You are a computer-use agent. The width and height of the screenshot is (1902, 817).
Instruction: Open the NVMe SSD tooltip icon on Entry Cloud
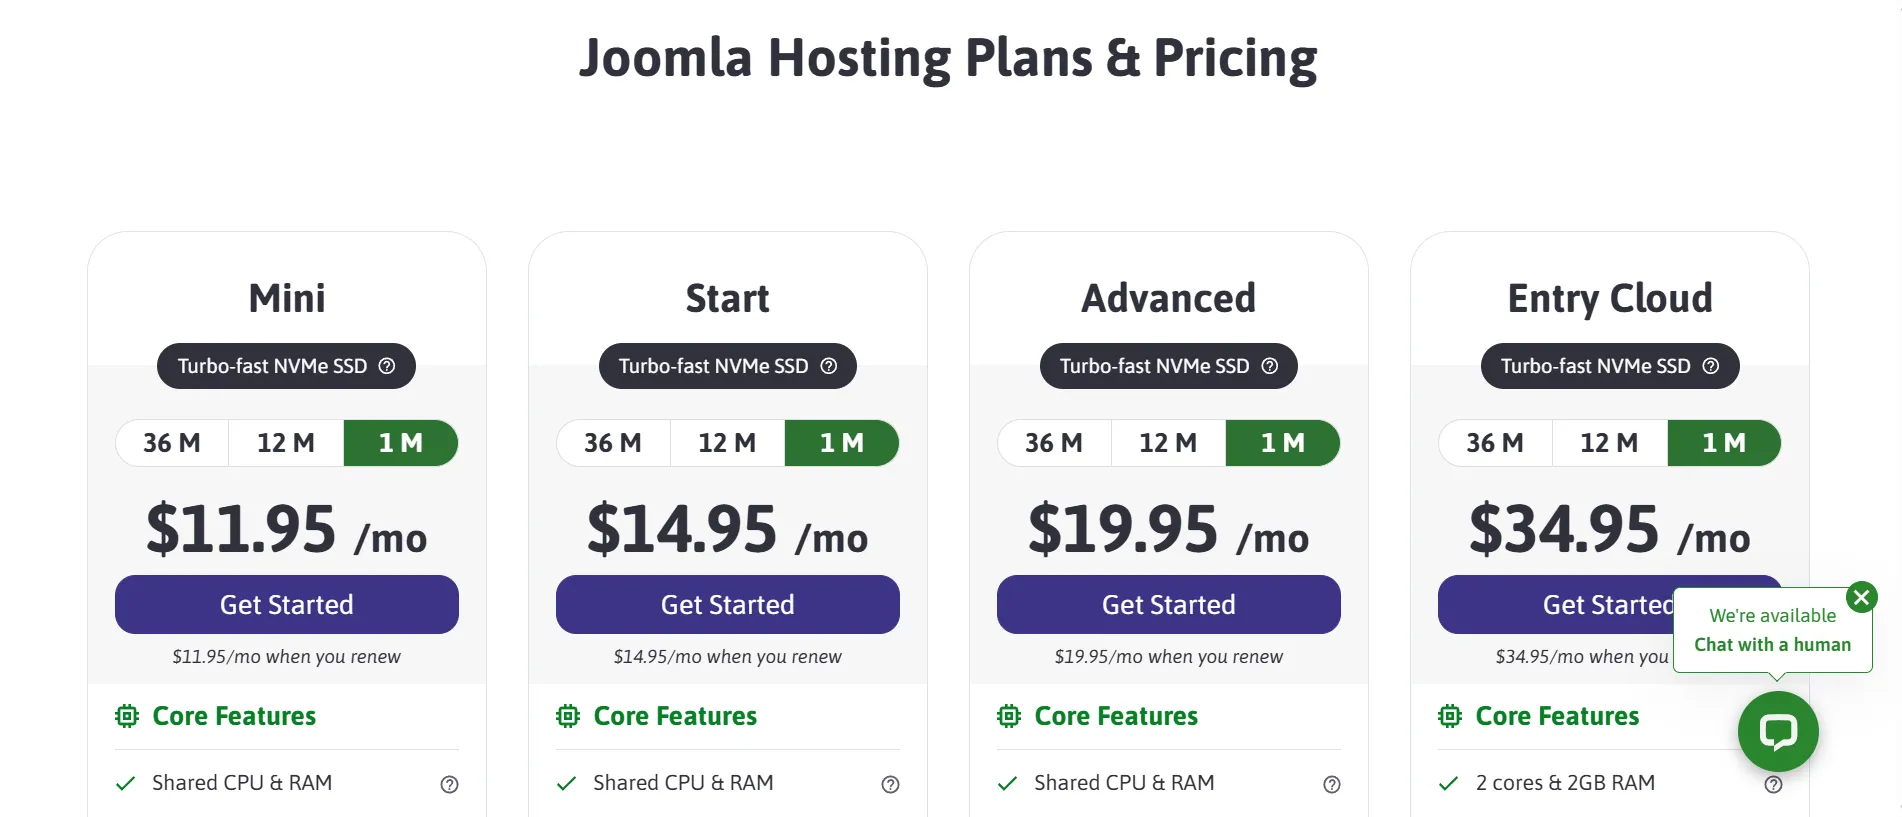[1711, 366]
